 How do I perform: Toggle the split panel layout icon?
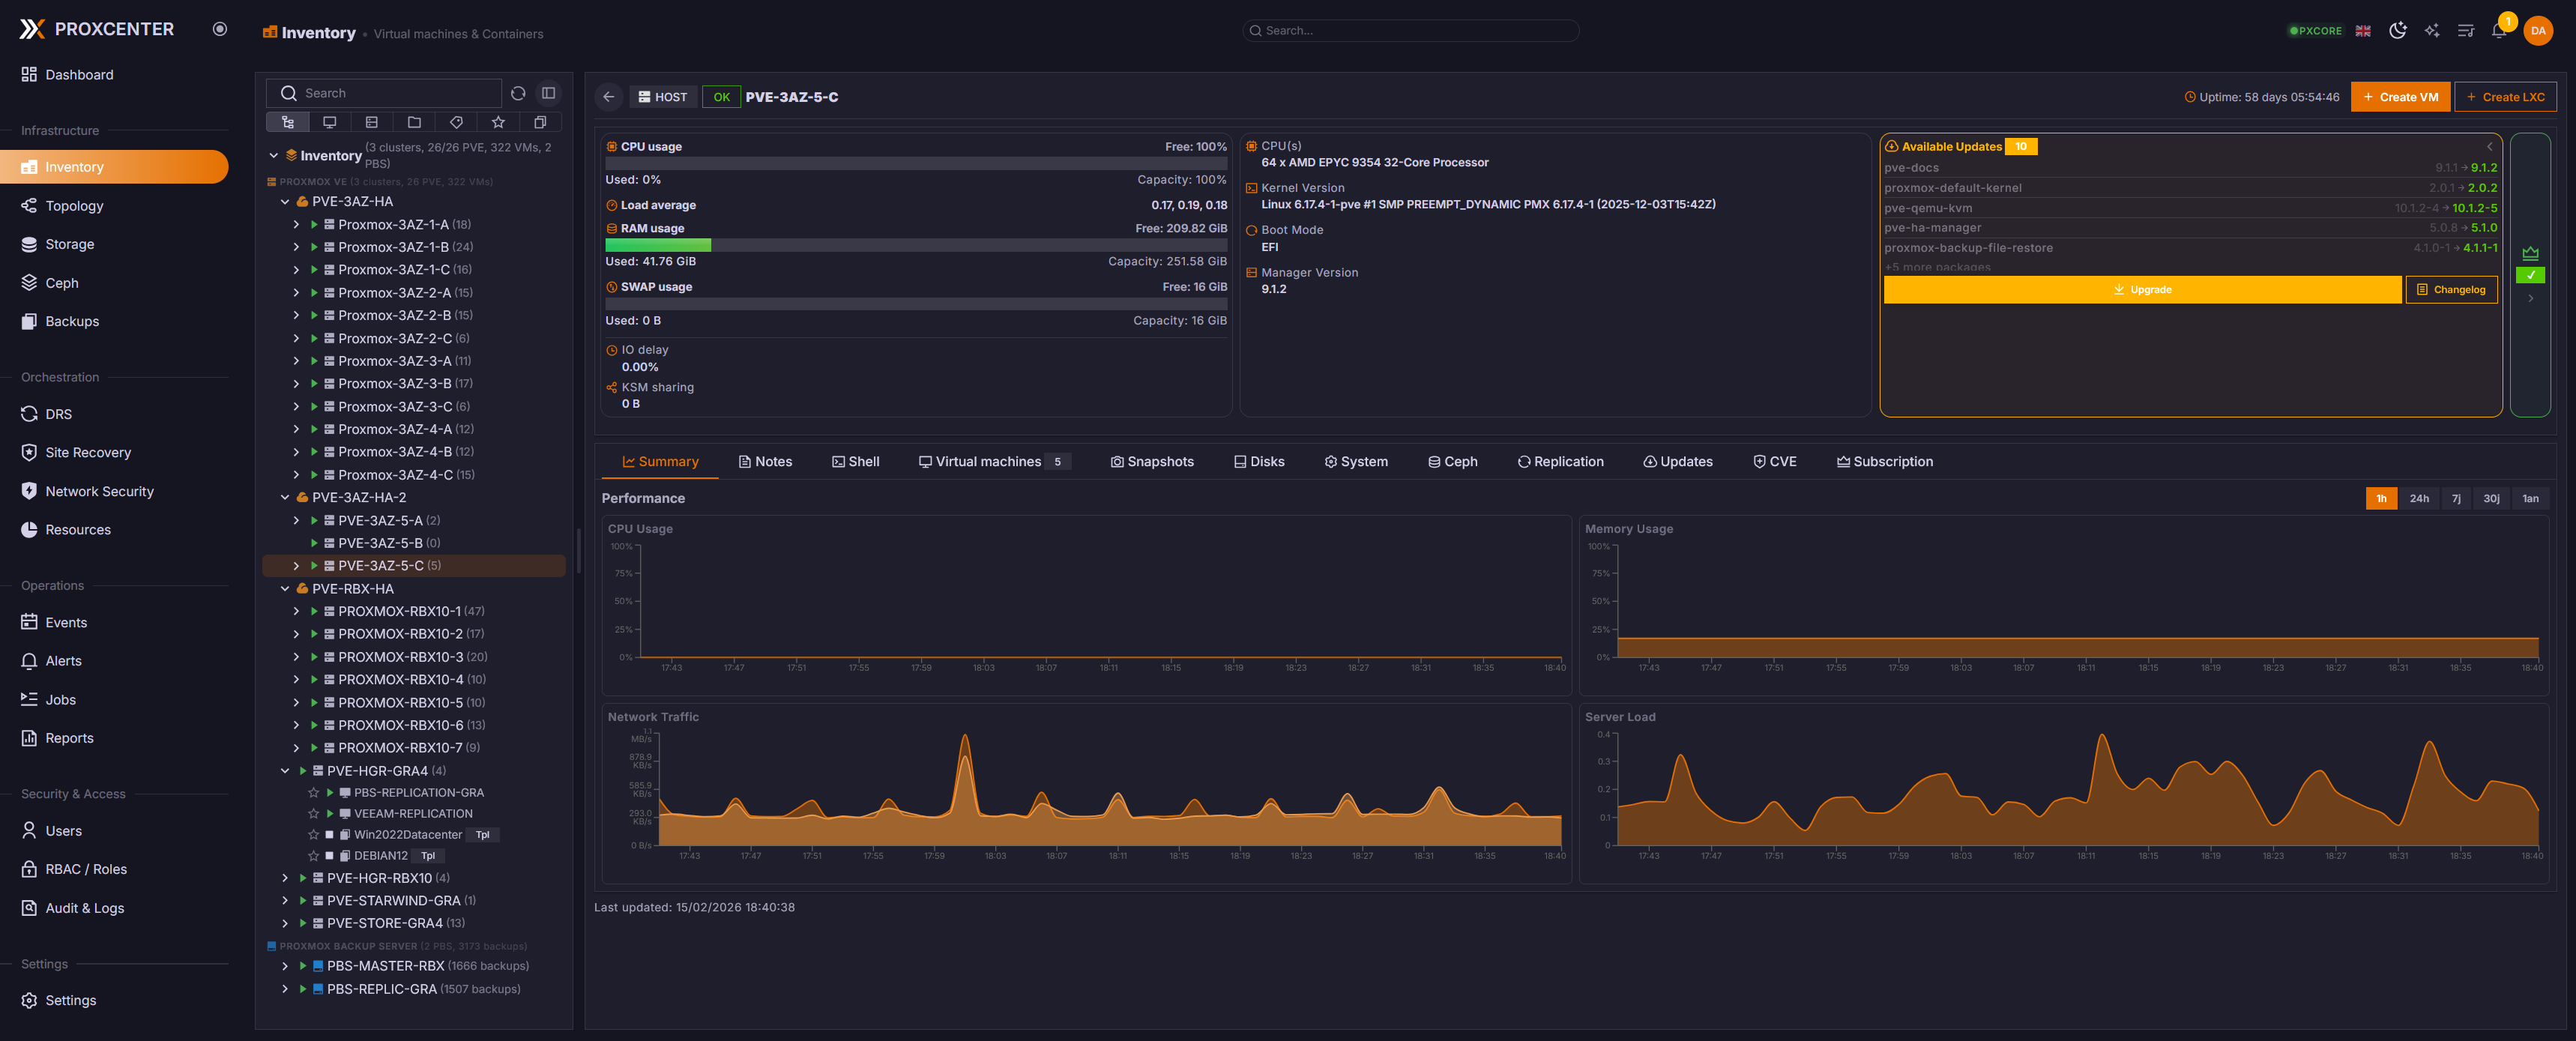click(548, 93)
